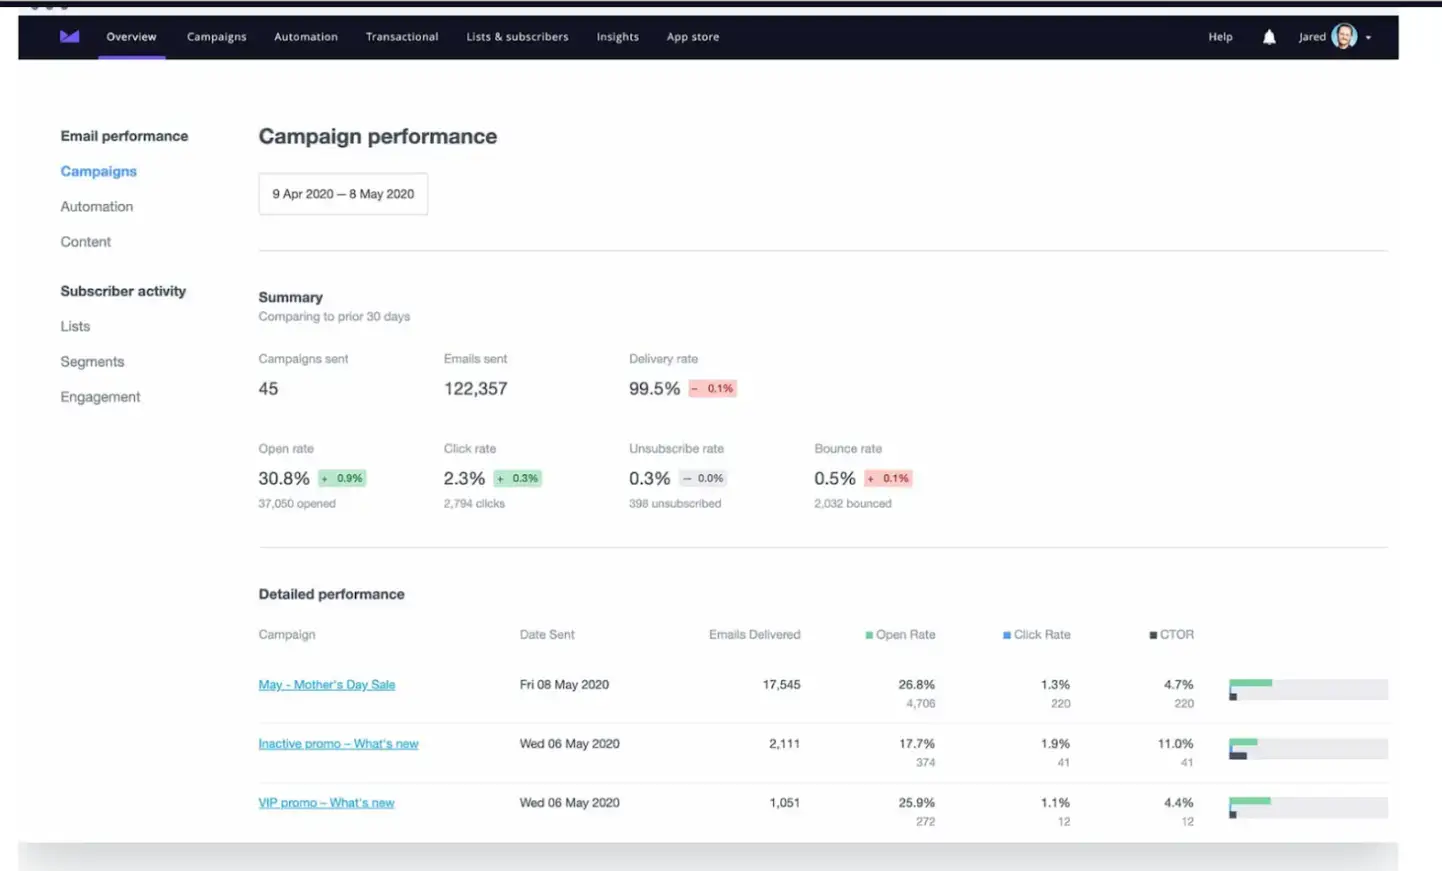The width and height of the screenshot is (1442, 871).
Task: Click the Campaign Monitor logo
Action: click(68, 36)
